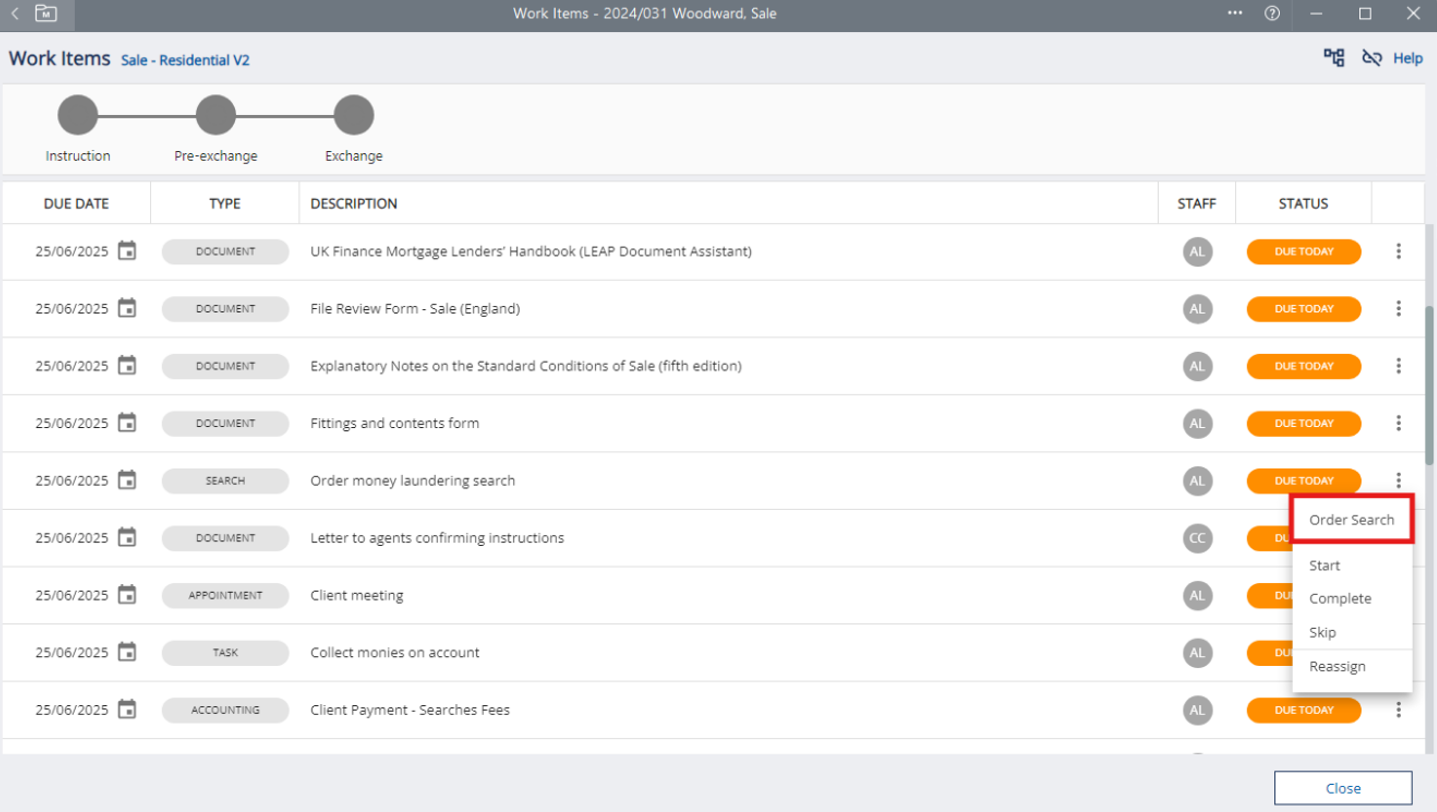The image size is (1437, 812).
Task: Click the Close button
Action: [x=1342, y=788]
